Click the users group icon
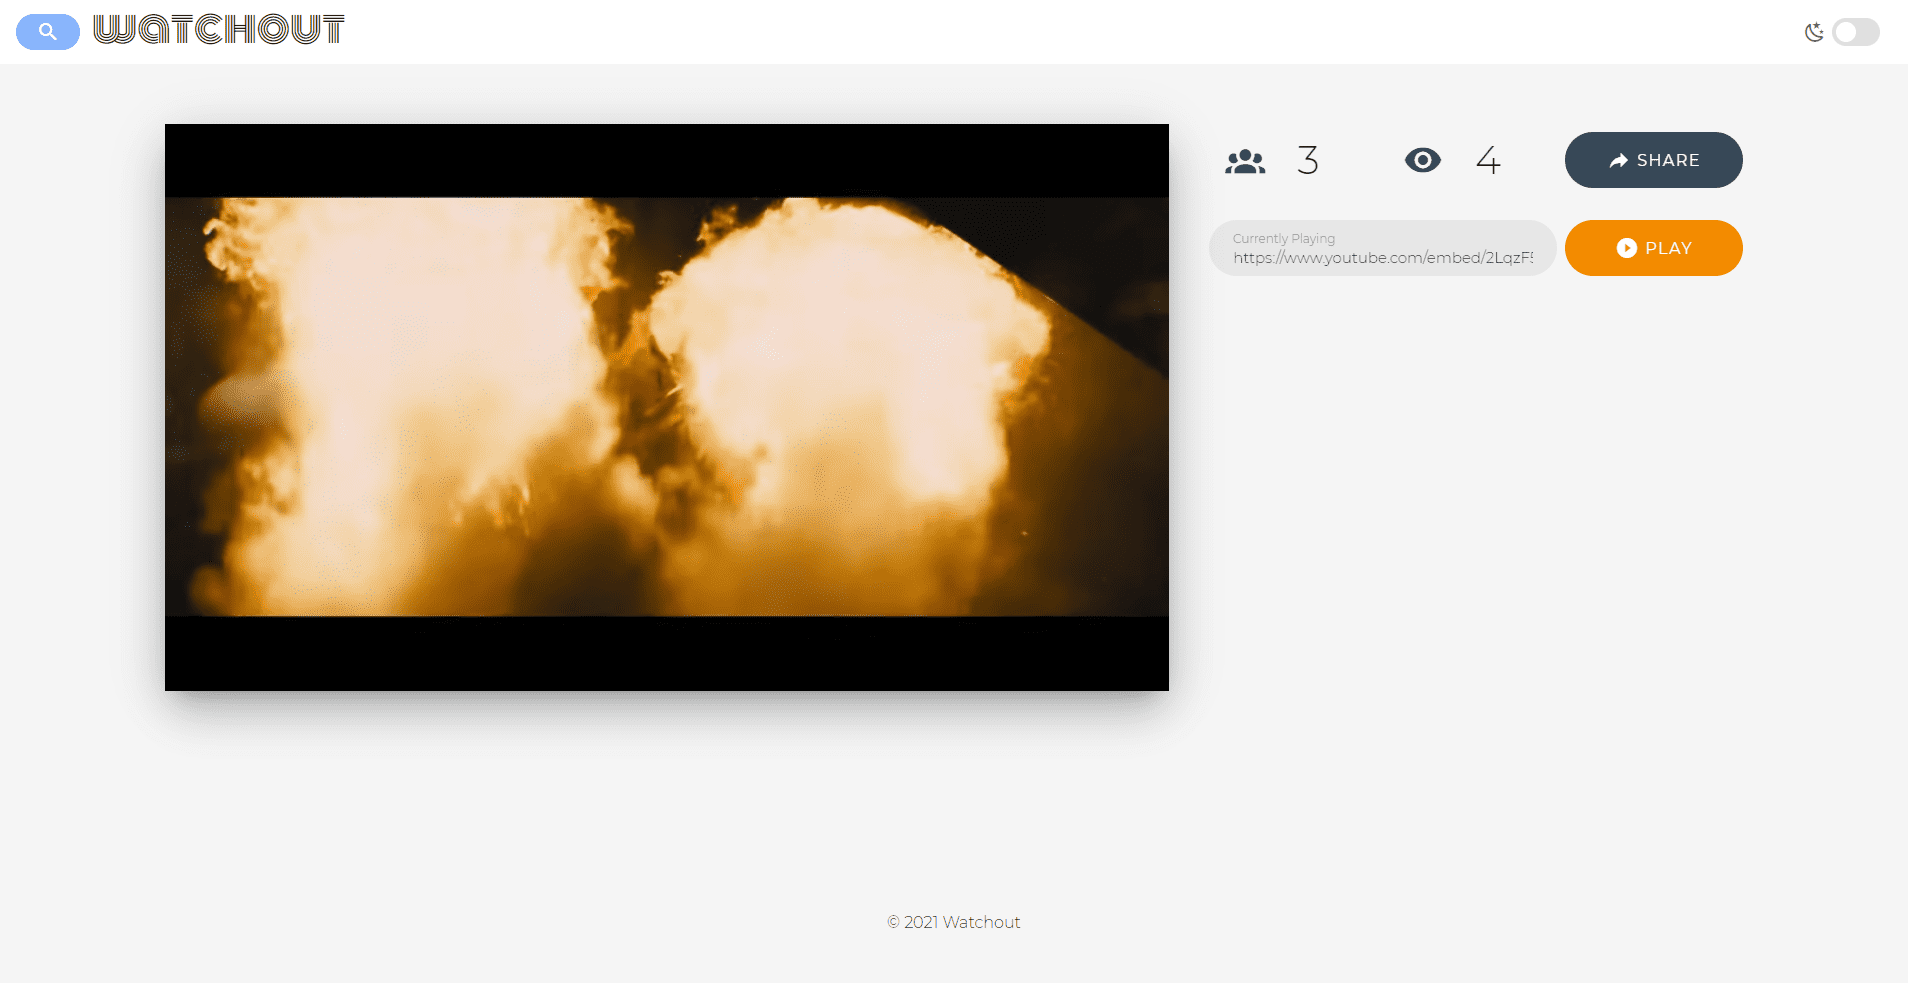 coord(1245,161)
